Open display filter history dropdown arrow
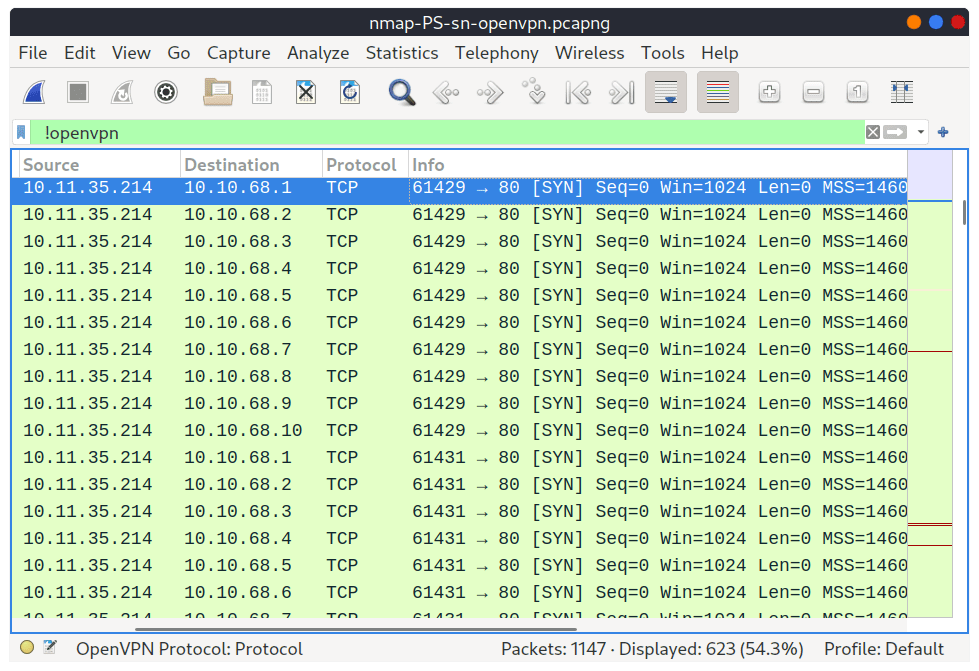 [920, 132]
